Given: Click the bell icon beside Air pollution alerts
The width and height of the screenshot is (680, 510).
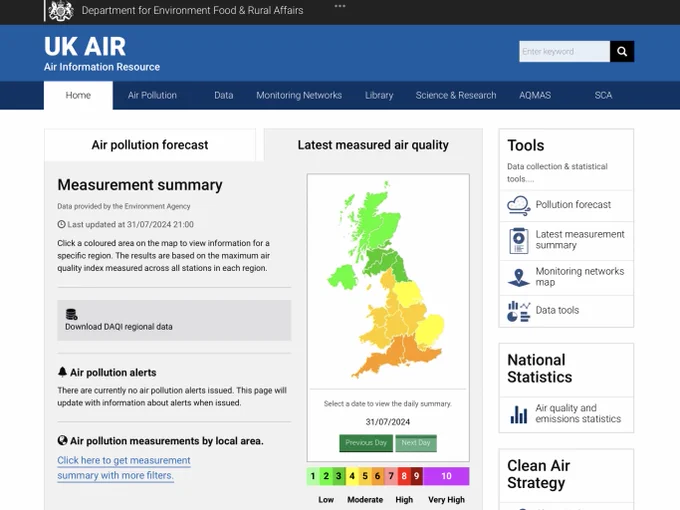Looking at the screenshot, I should 62,372.
